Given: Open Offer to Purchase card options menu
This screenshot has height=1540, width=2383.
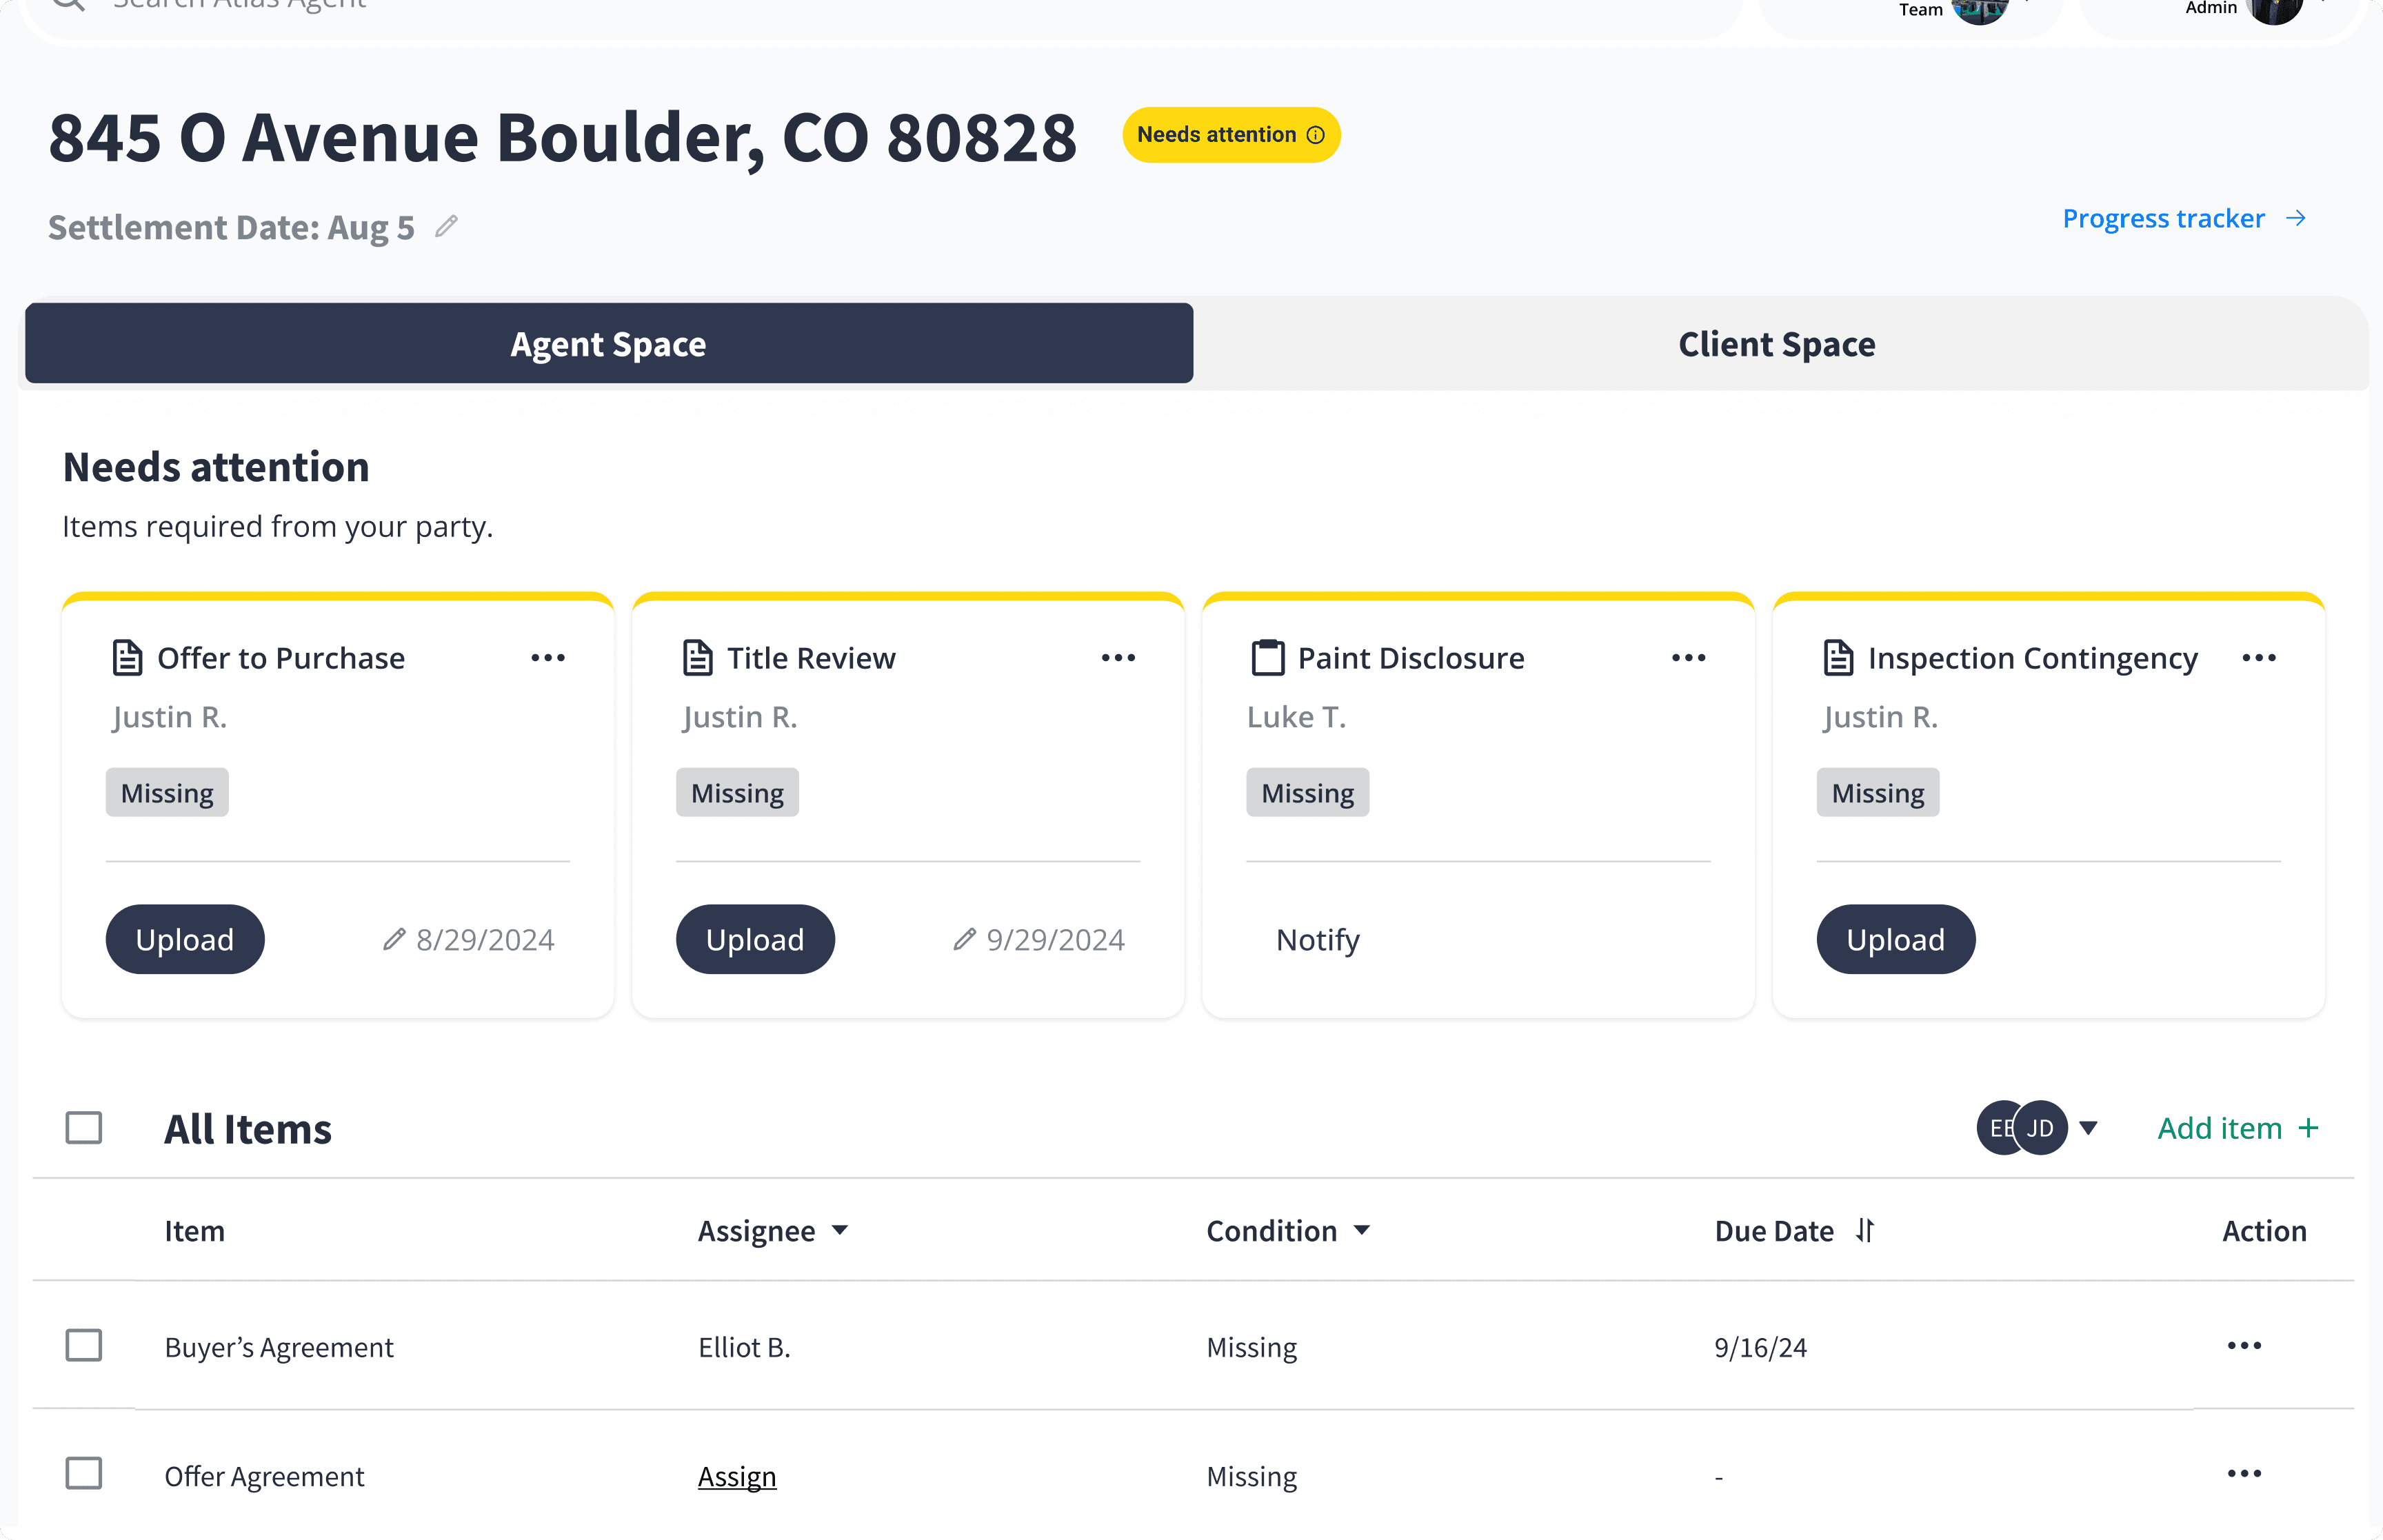Looking at the screenshot, I should 548,658.
